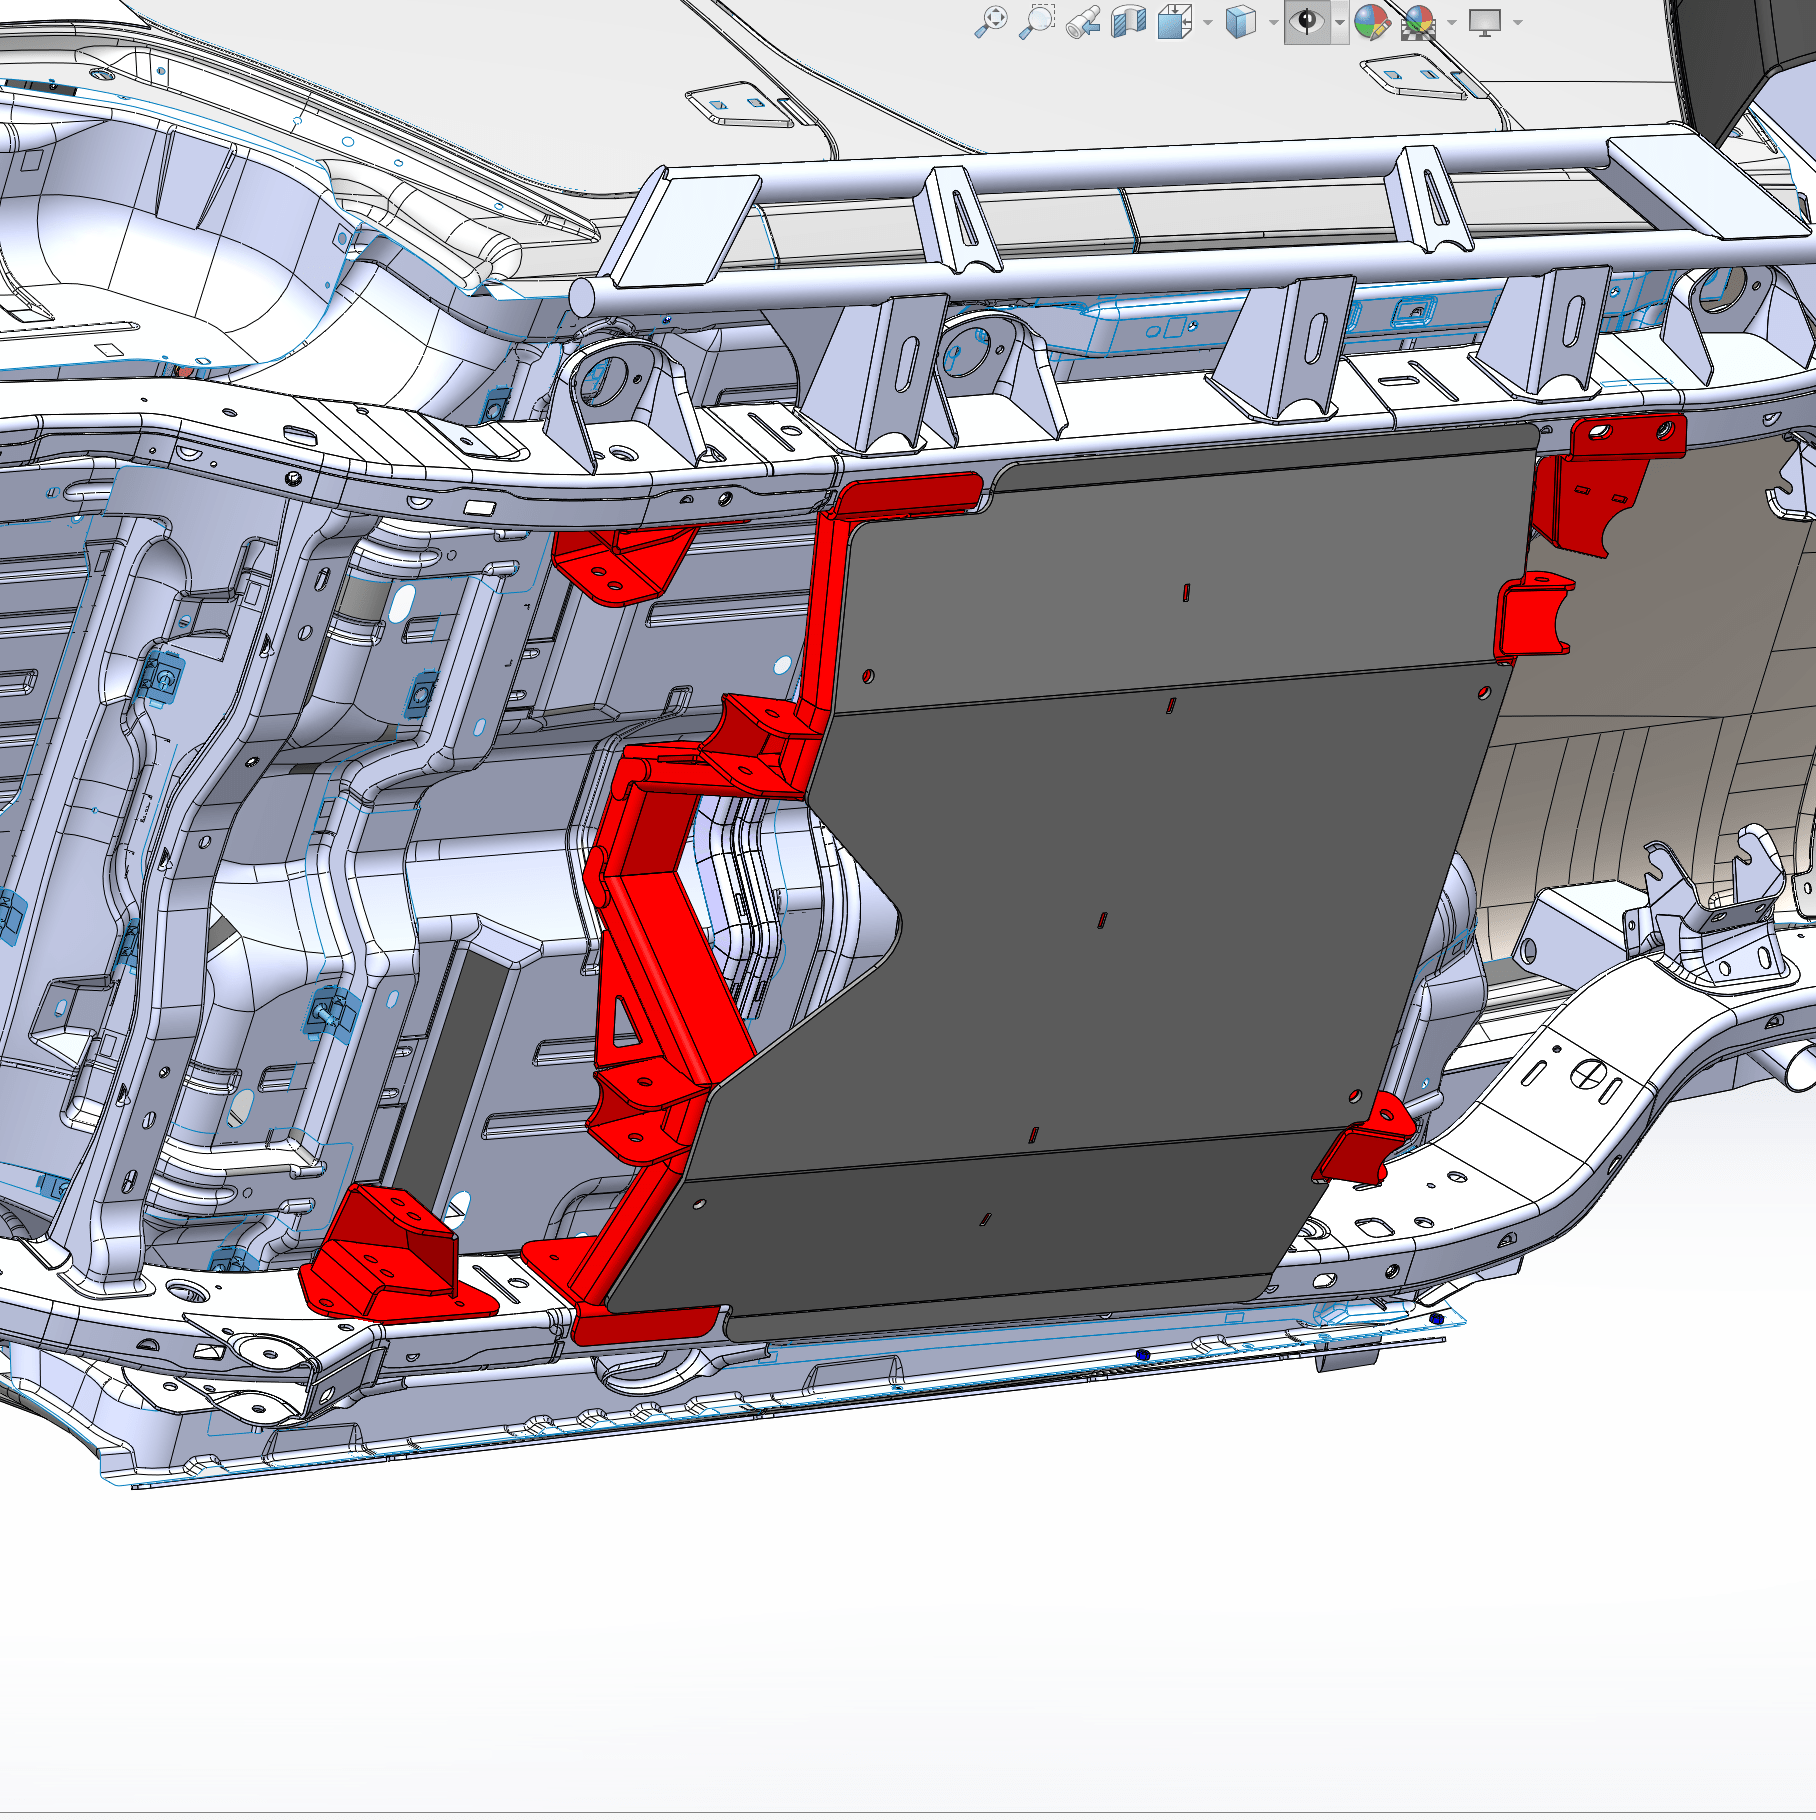Click the Apply Scene icon
This screenshot has height=1820, width=1816.
point(1418,21)
